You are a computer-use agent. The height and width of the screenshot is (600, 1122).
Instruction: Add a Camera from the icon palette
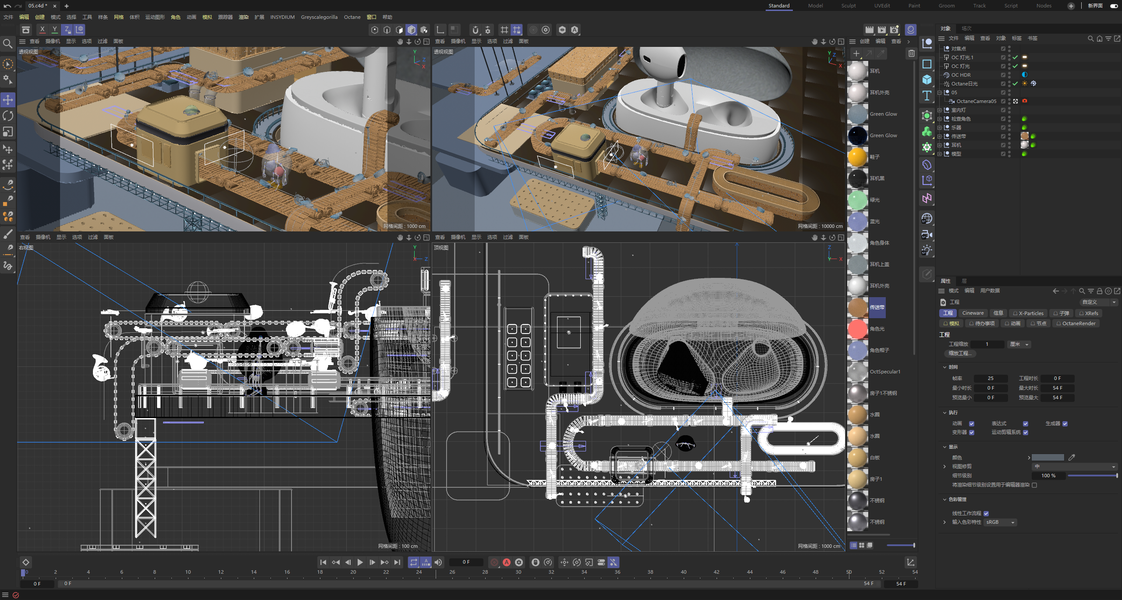point(927,235)
